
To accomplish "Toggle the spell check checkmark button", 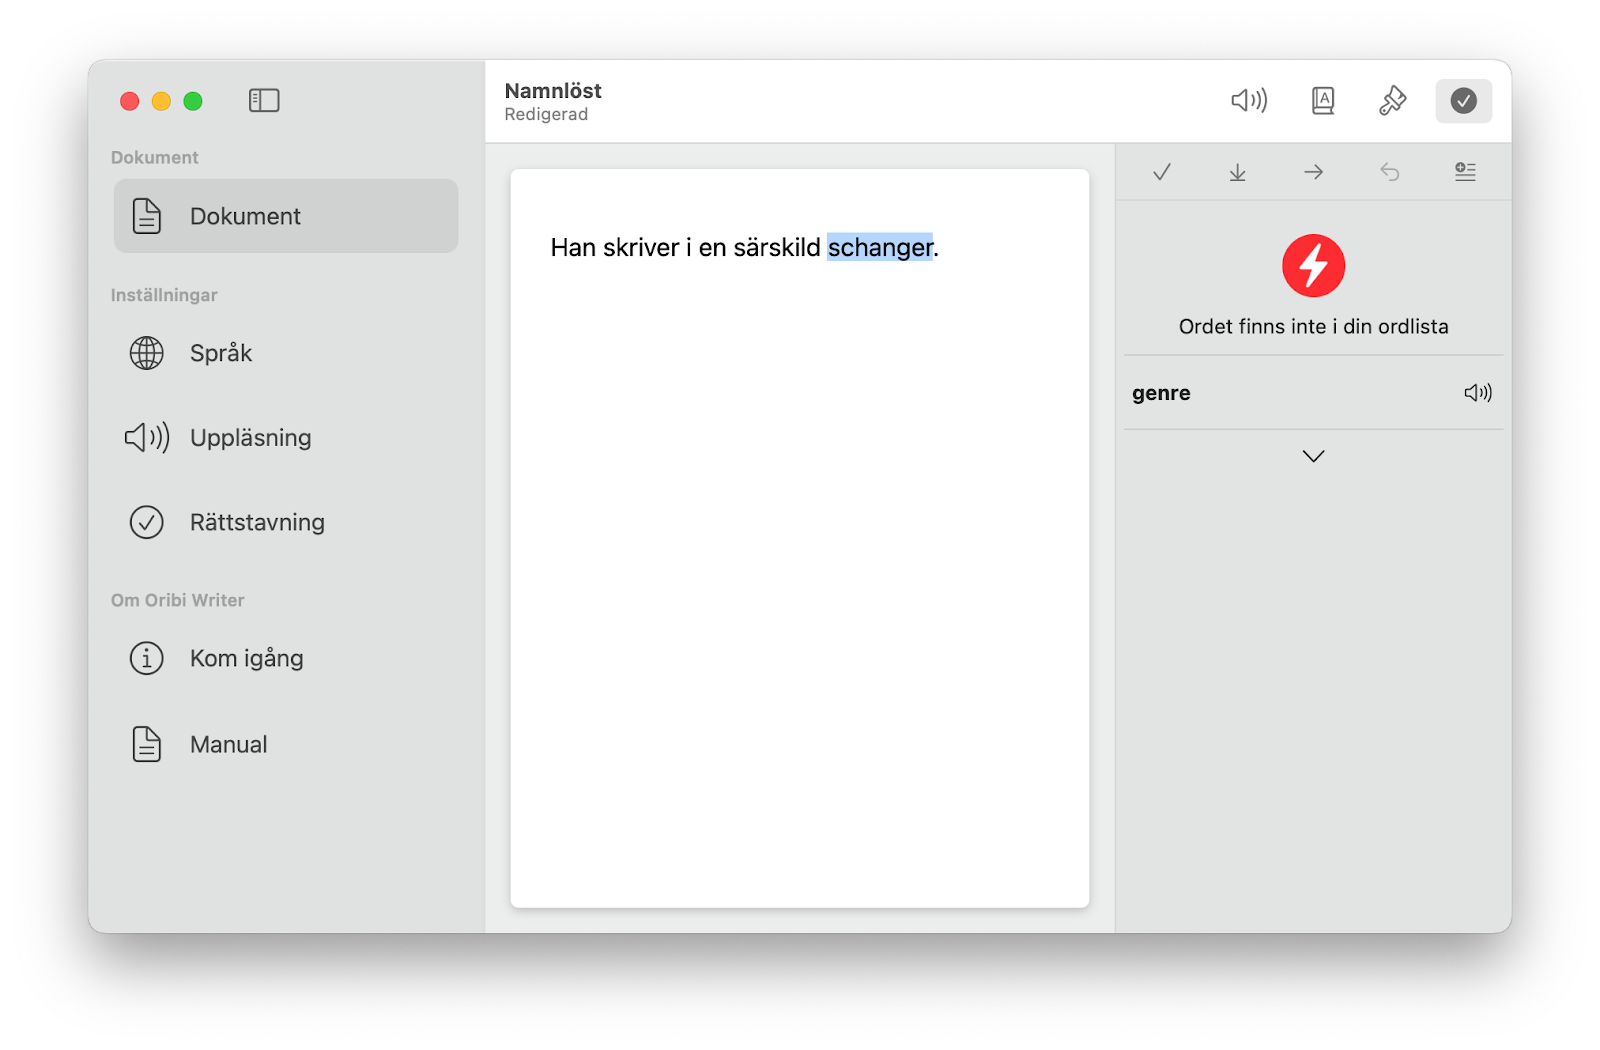I will pyautogui.click(x=1463, y=100).
